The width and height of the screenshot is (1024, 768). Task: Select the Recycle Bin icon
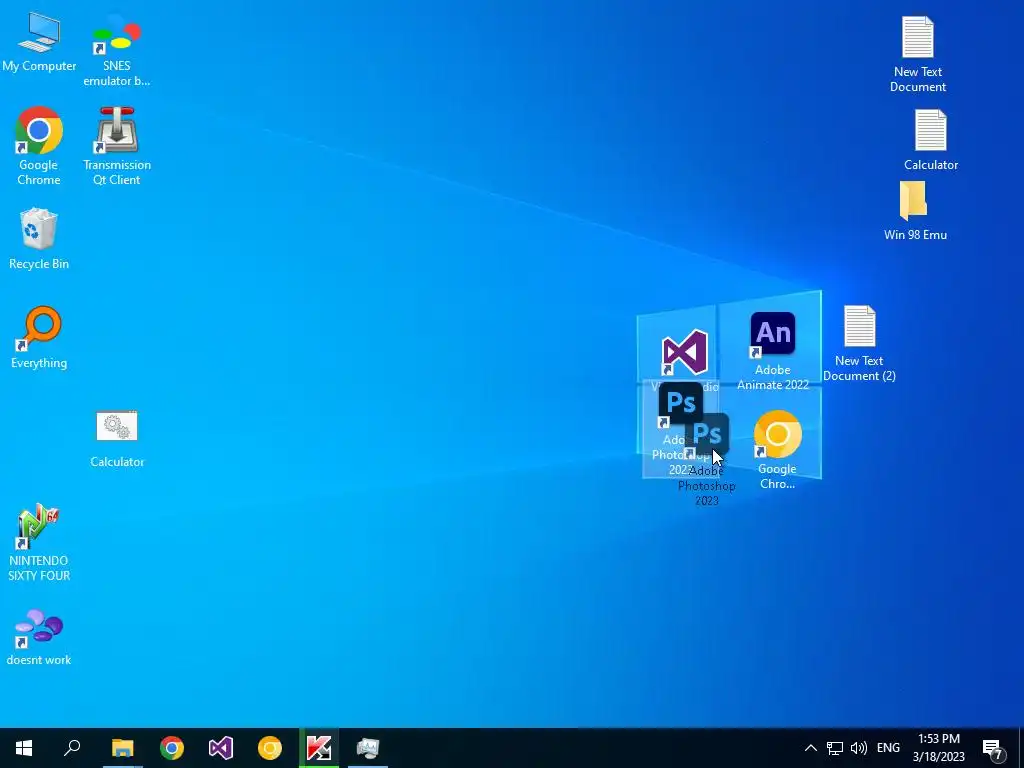(x=39, y=239)
